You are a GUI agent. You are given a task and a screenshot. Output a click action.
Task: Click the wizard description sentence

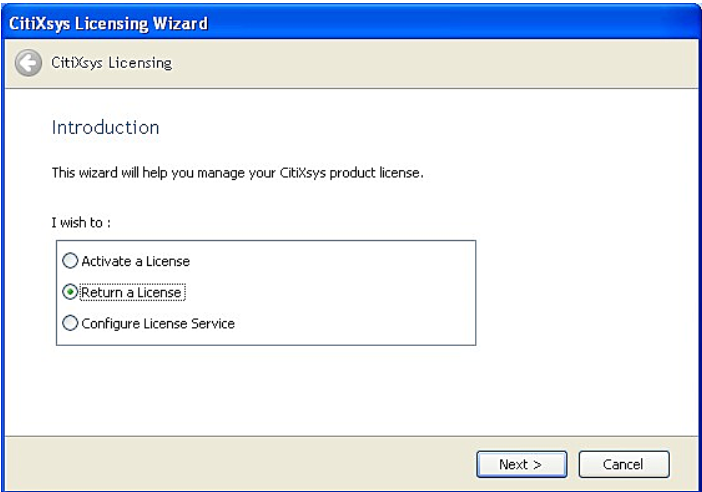click(237, 173)
